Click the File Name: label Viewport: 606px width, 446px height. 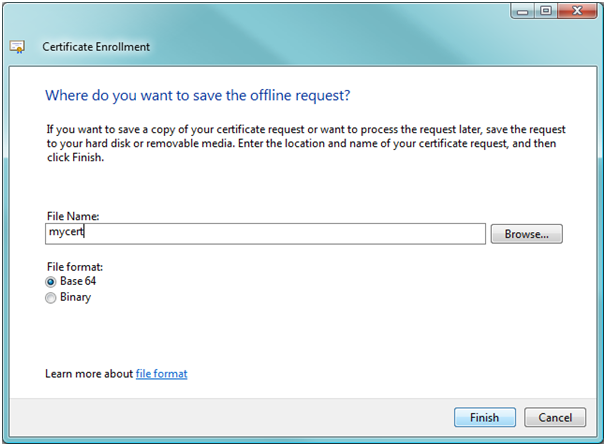click(x=73, y=216)
